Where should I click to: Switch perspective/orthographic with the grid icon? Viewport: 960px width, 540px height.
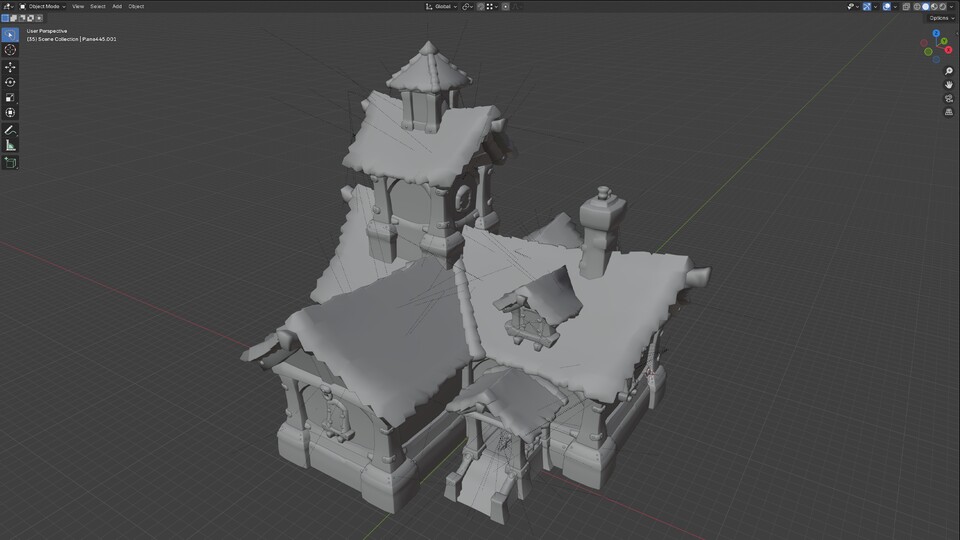click(x=948, y=112)
